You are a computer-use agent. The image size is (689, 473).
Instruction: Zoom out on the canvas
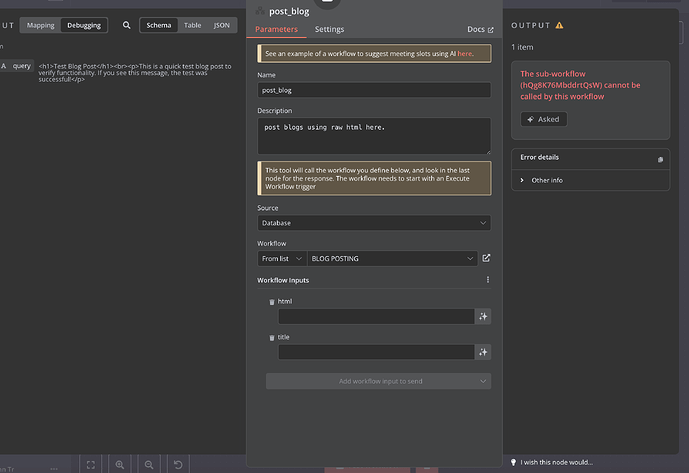click(149, 465)
